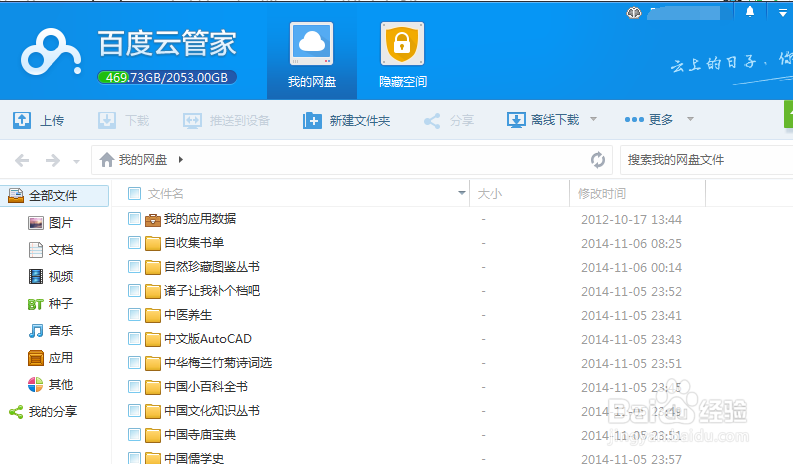Open the 文件名 column dropdown arrow

(x=461, y=193)
